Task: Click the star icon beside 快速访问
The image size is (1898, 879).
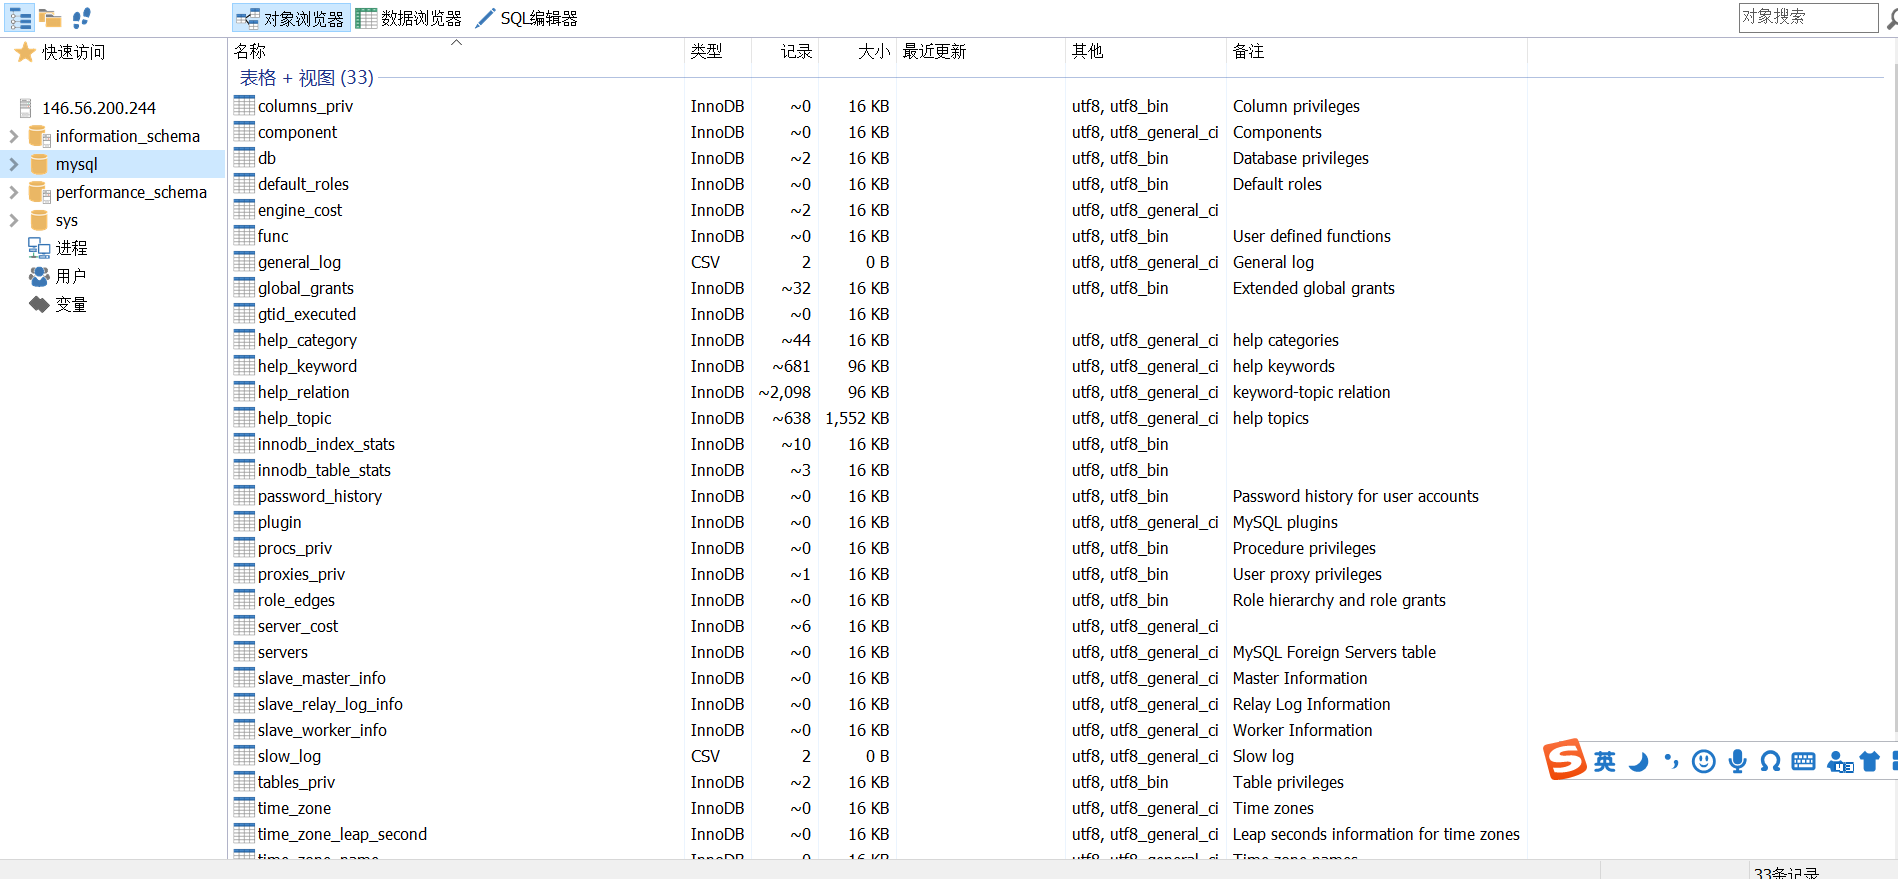Action: (25, 53)
